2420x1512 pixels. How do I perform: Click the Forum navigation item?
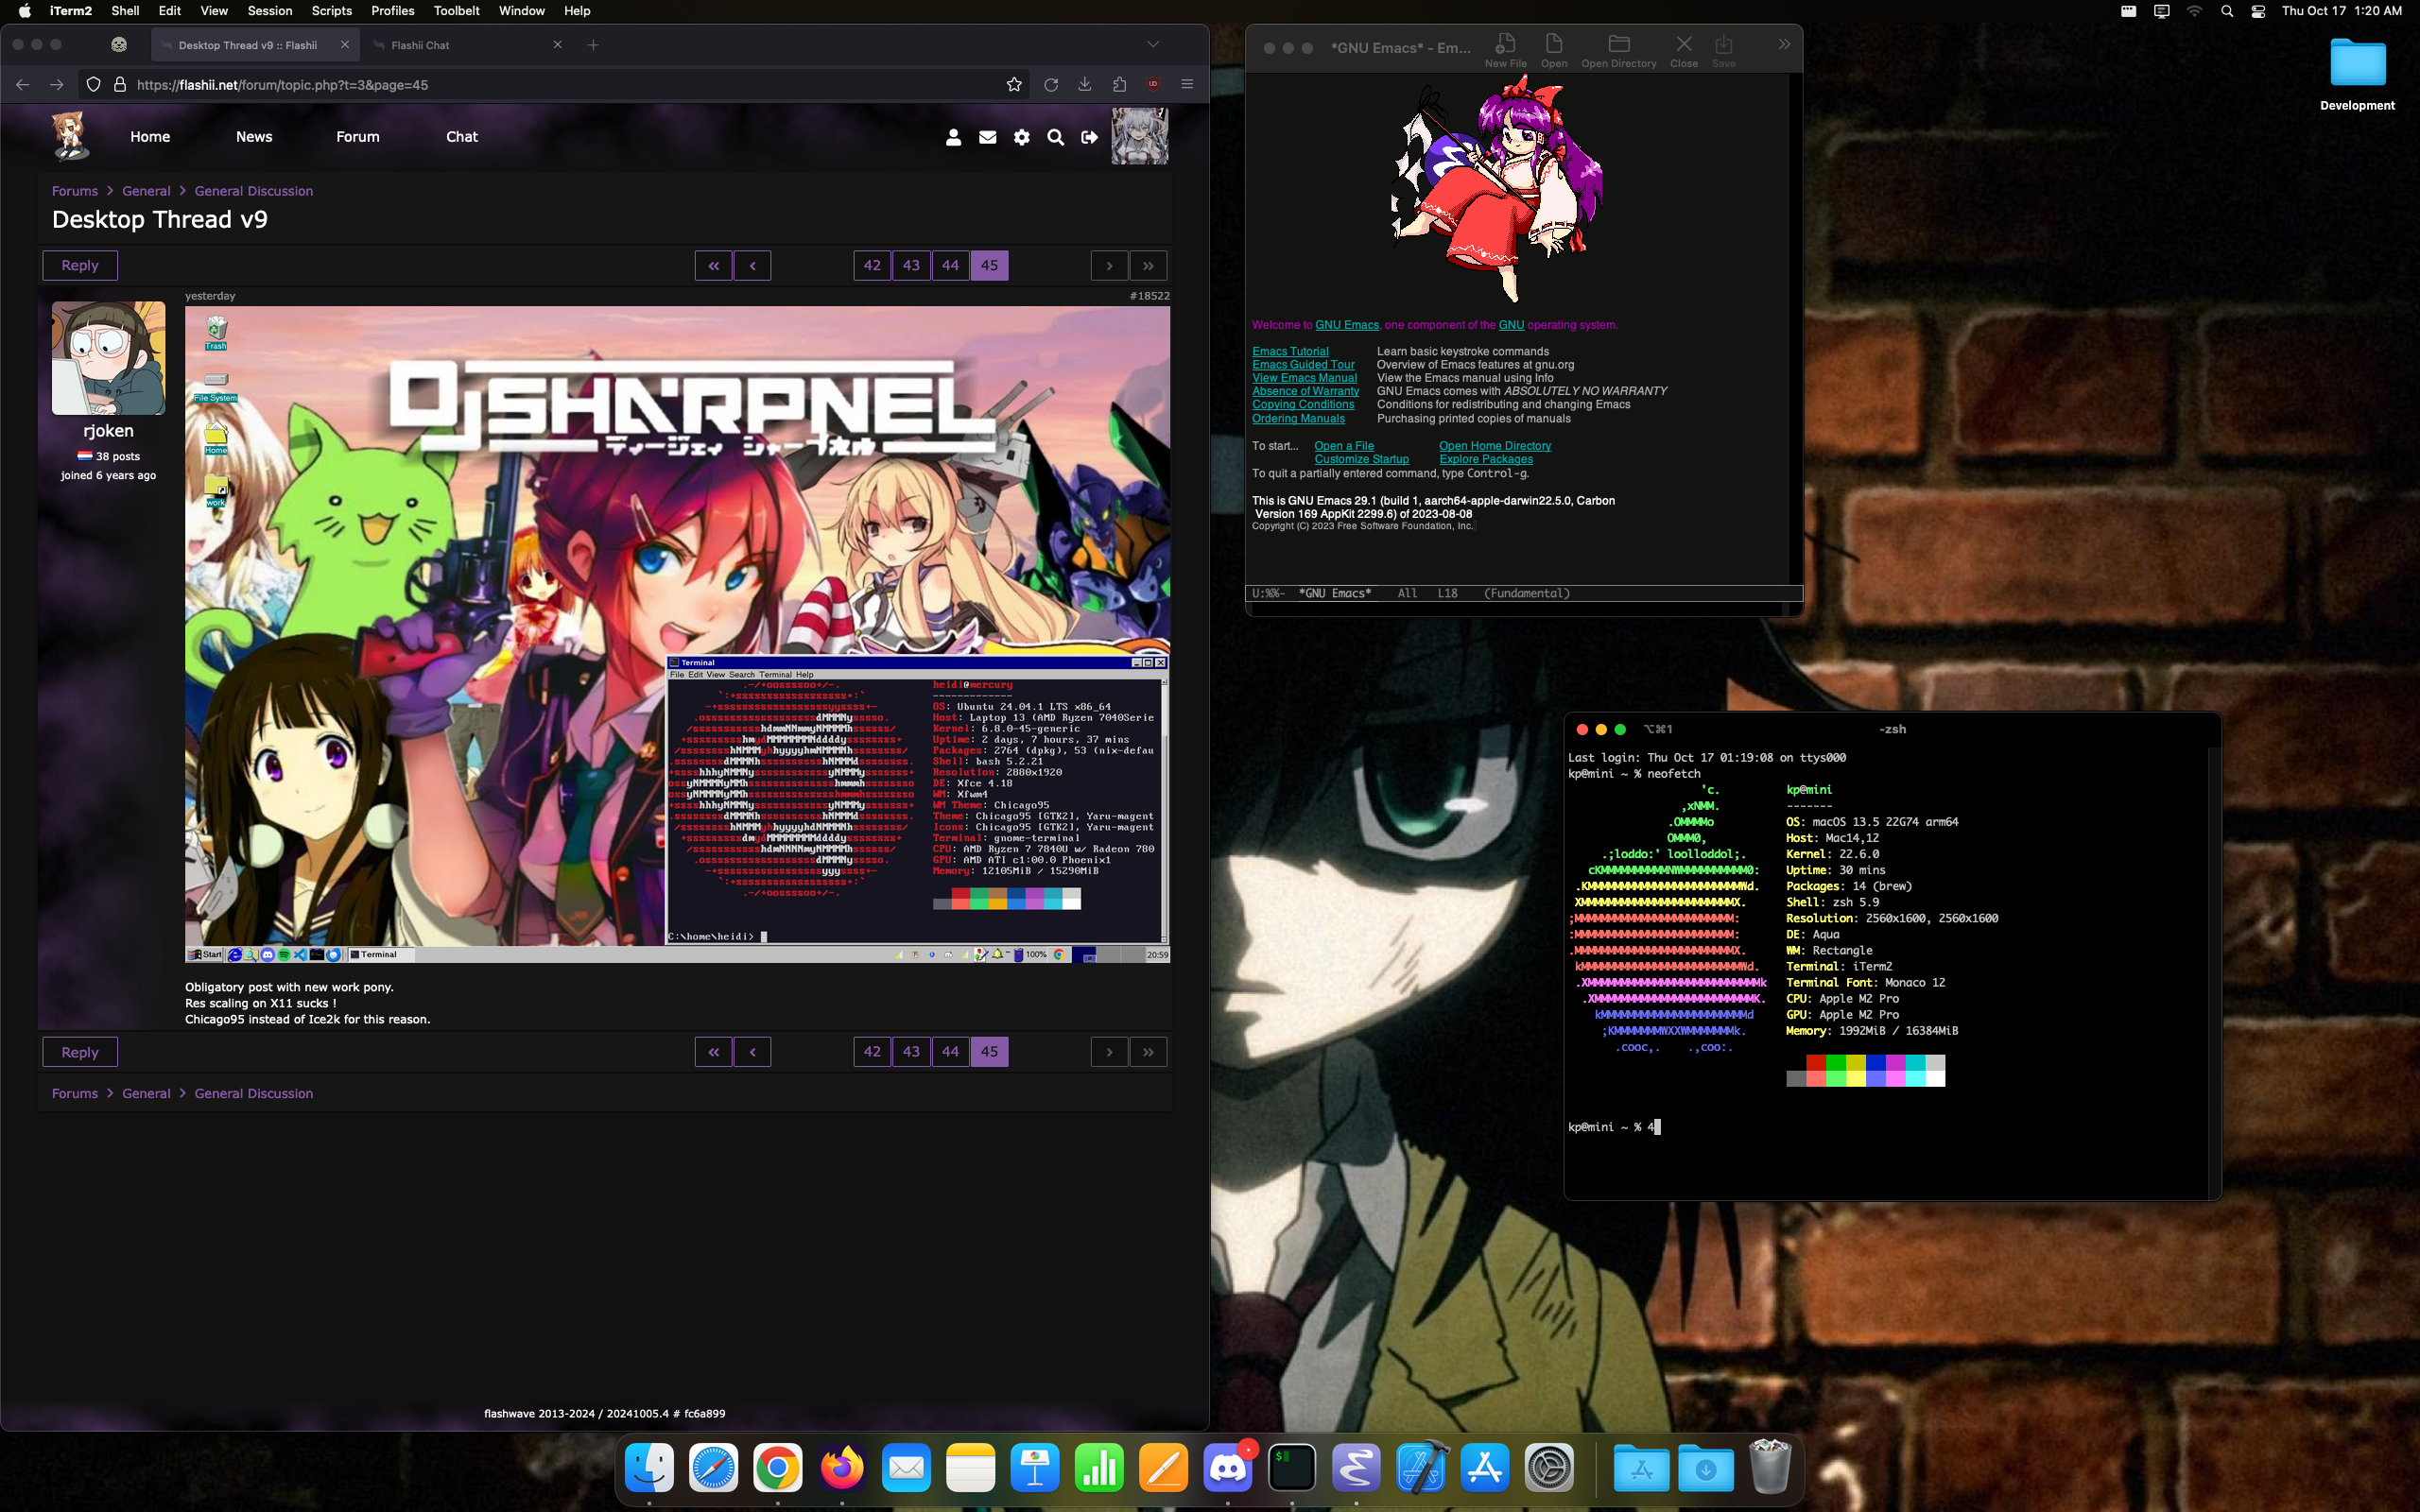coord(358,137)
